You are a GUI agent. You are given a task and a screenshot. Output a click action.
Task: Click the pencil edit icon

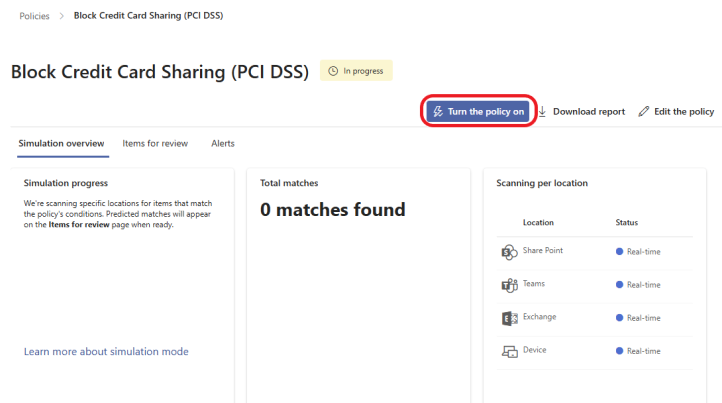coord(643,111)
